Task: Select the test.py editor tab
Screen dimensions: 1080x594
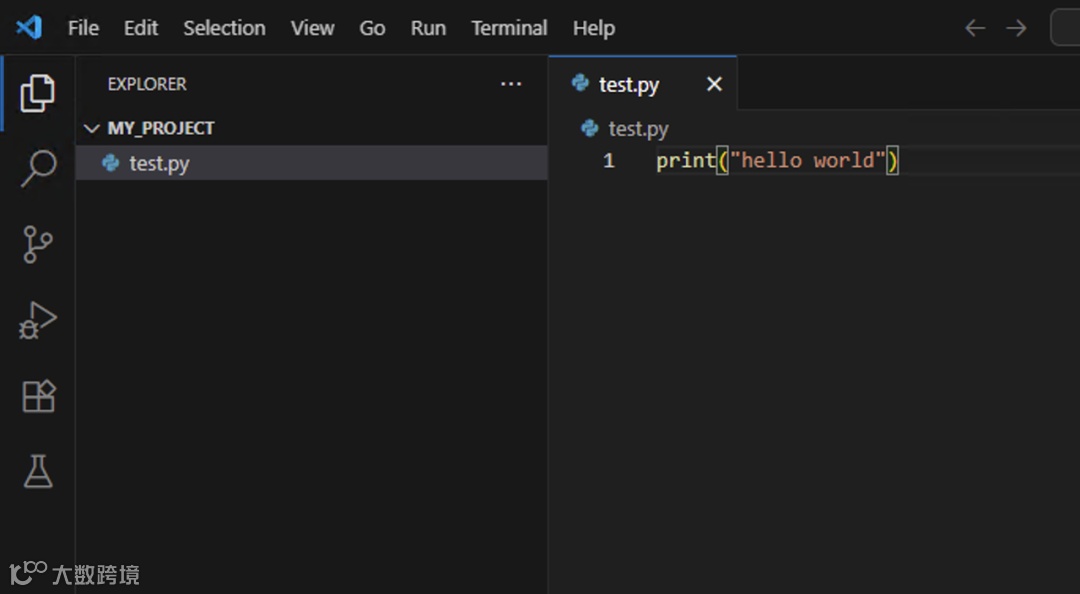Action: pyautogui.click(x=628, y=85)
